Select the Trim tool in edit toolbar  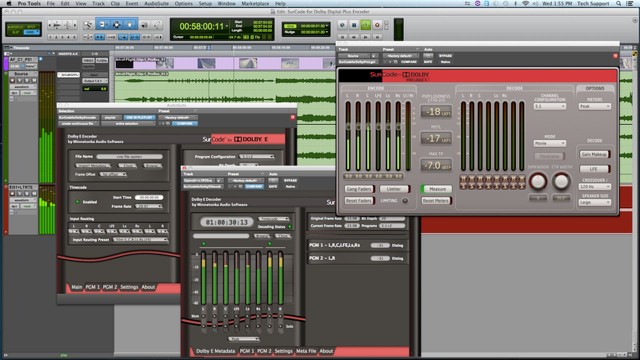pos(102,25)
